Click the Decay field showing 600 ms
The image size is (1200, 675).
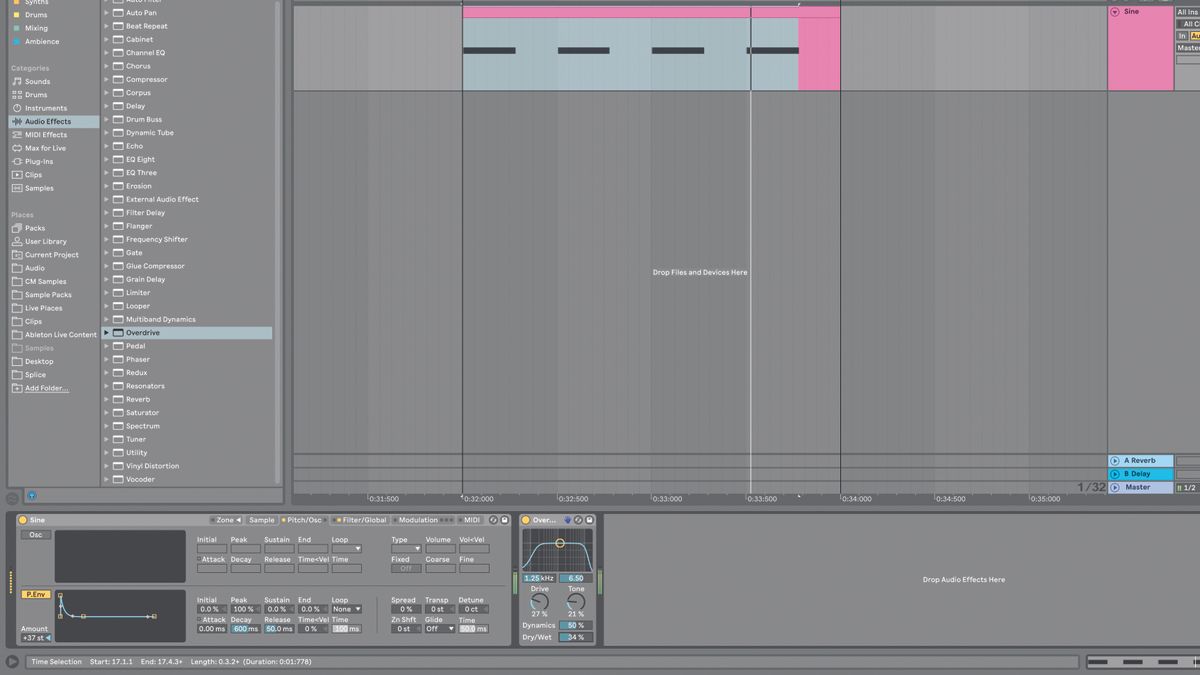pos(243,630)
